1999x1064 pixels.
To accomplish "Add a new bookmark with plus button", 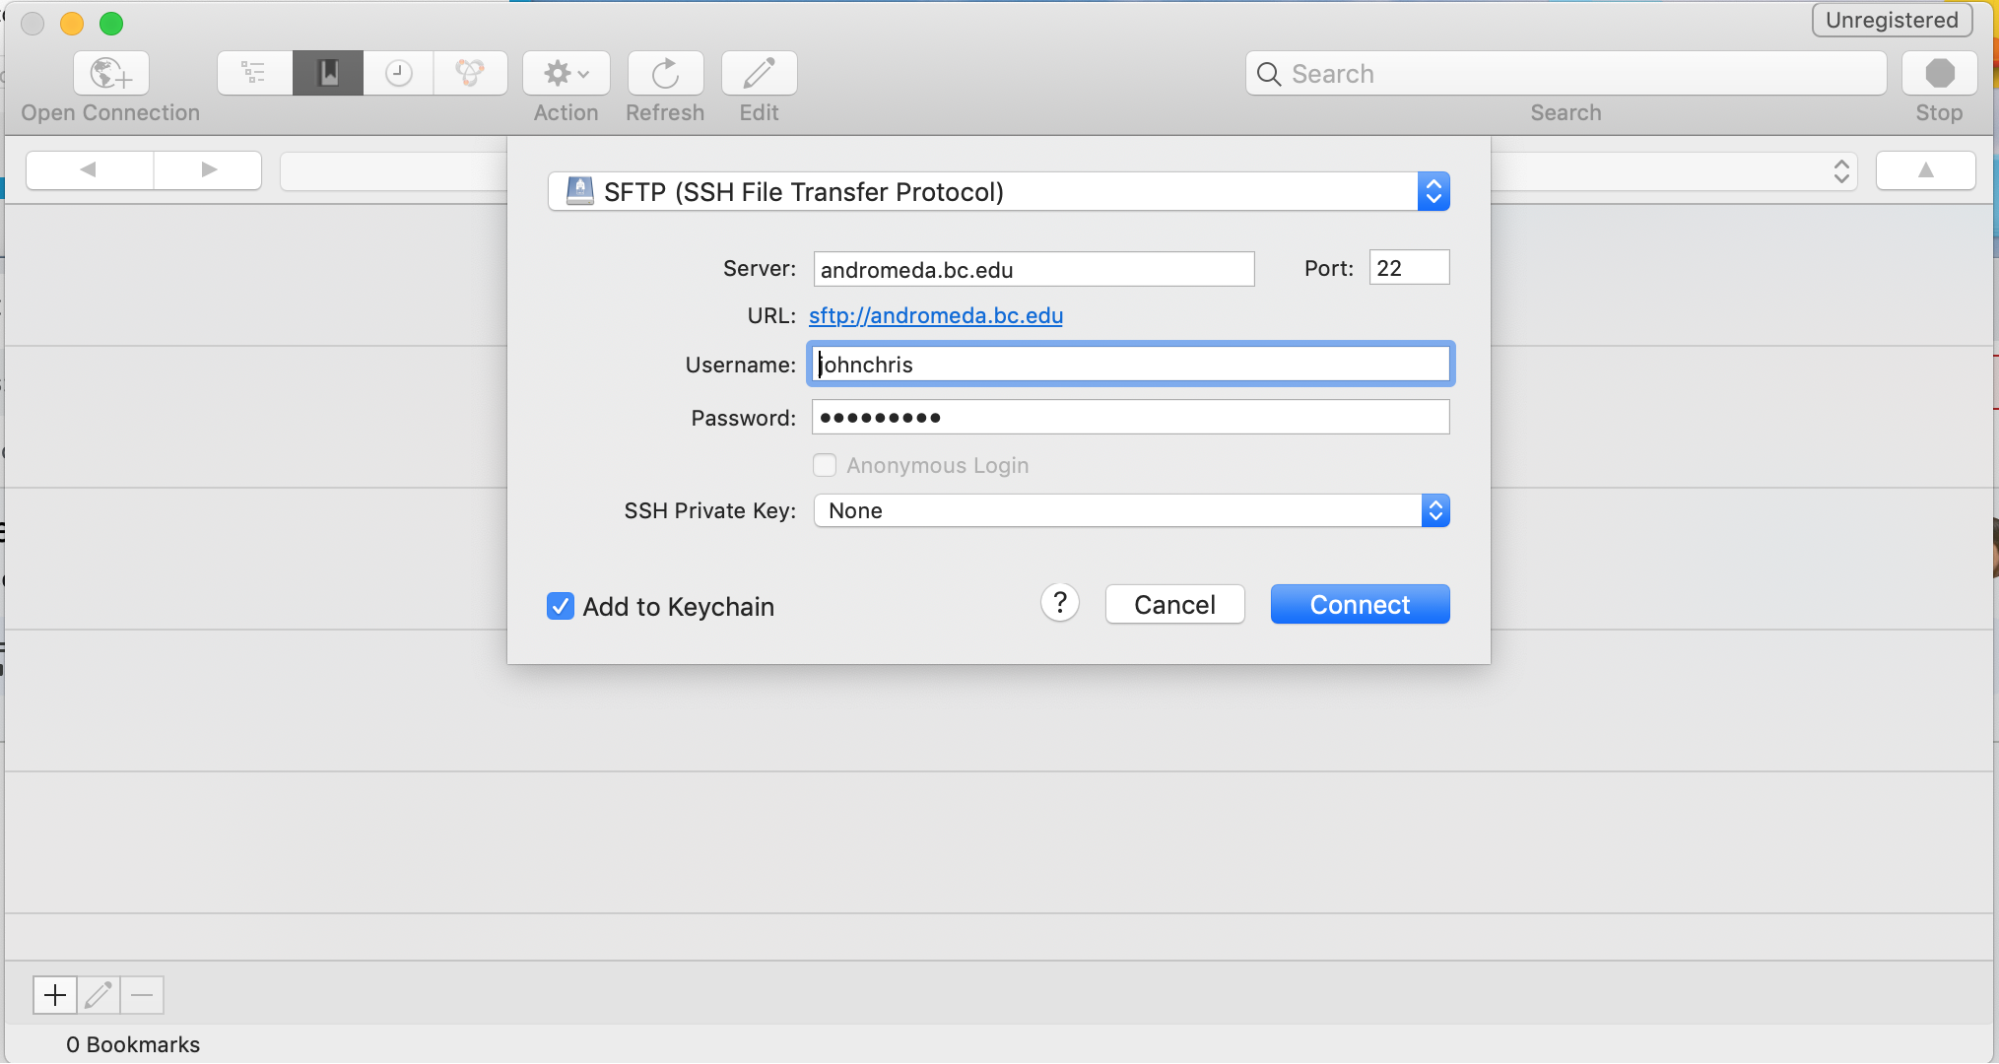I will point(55,995).
